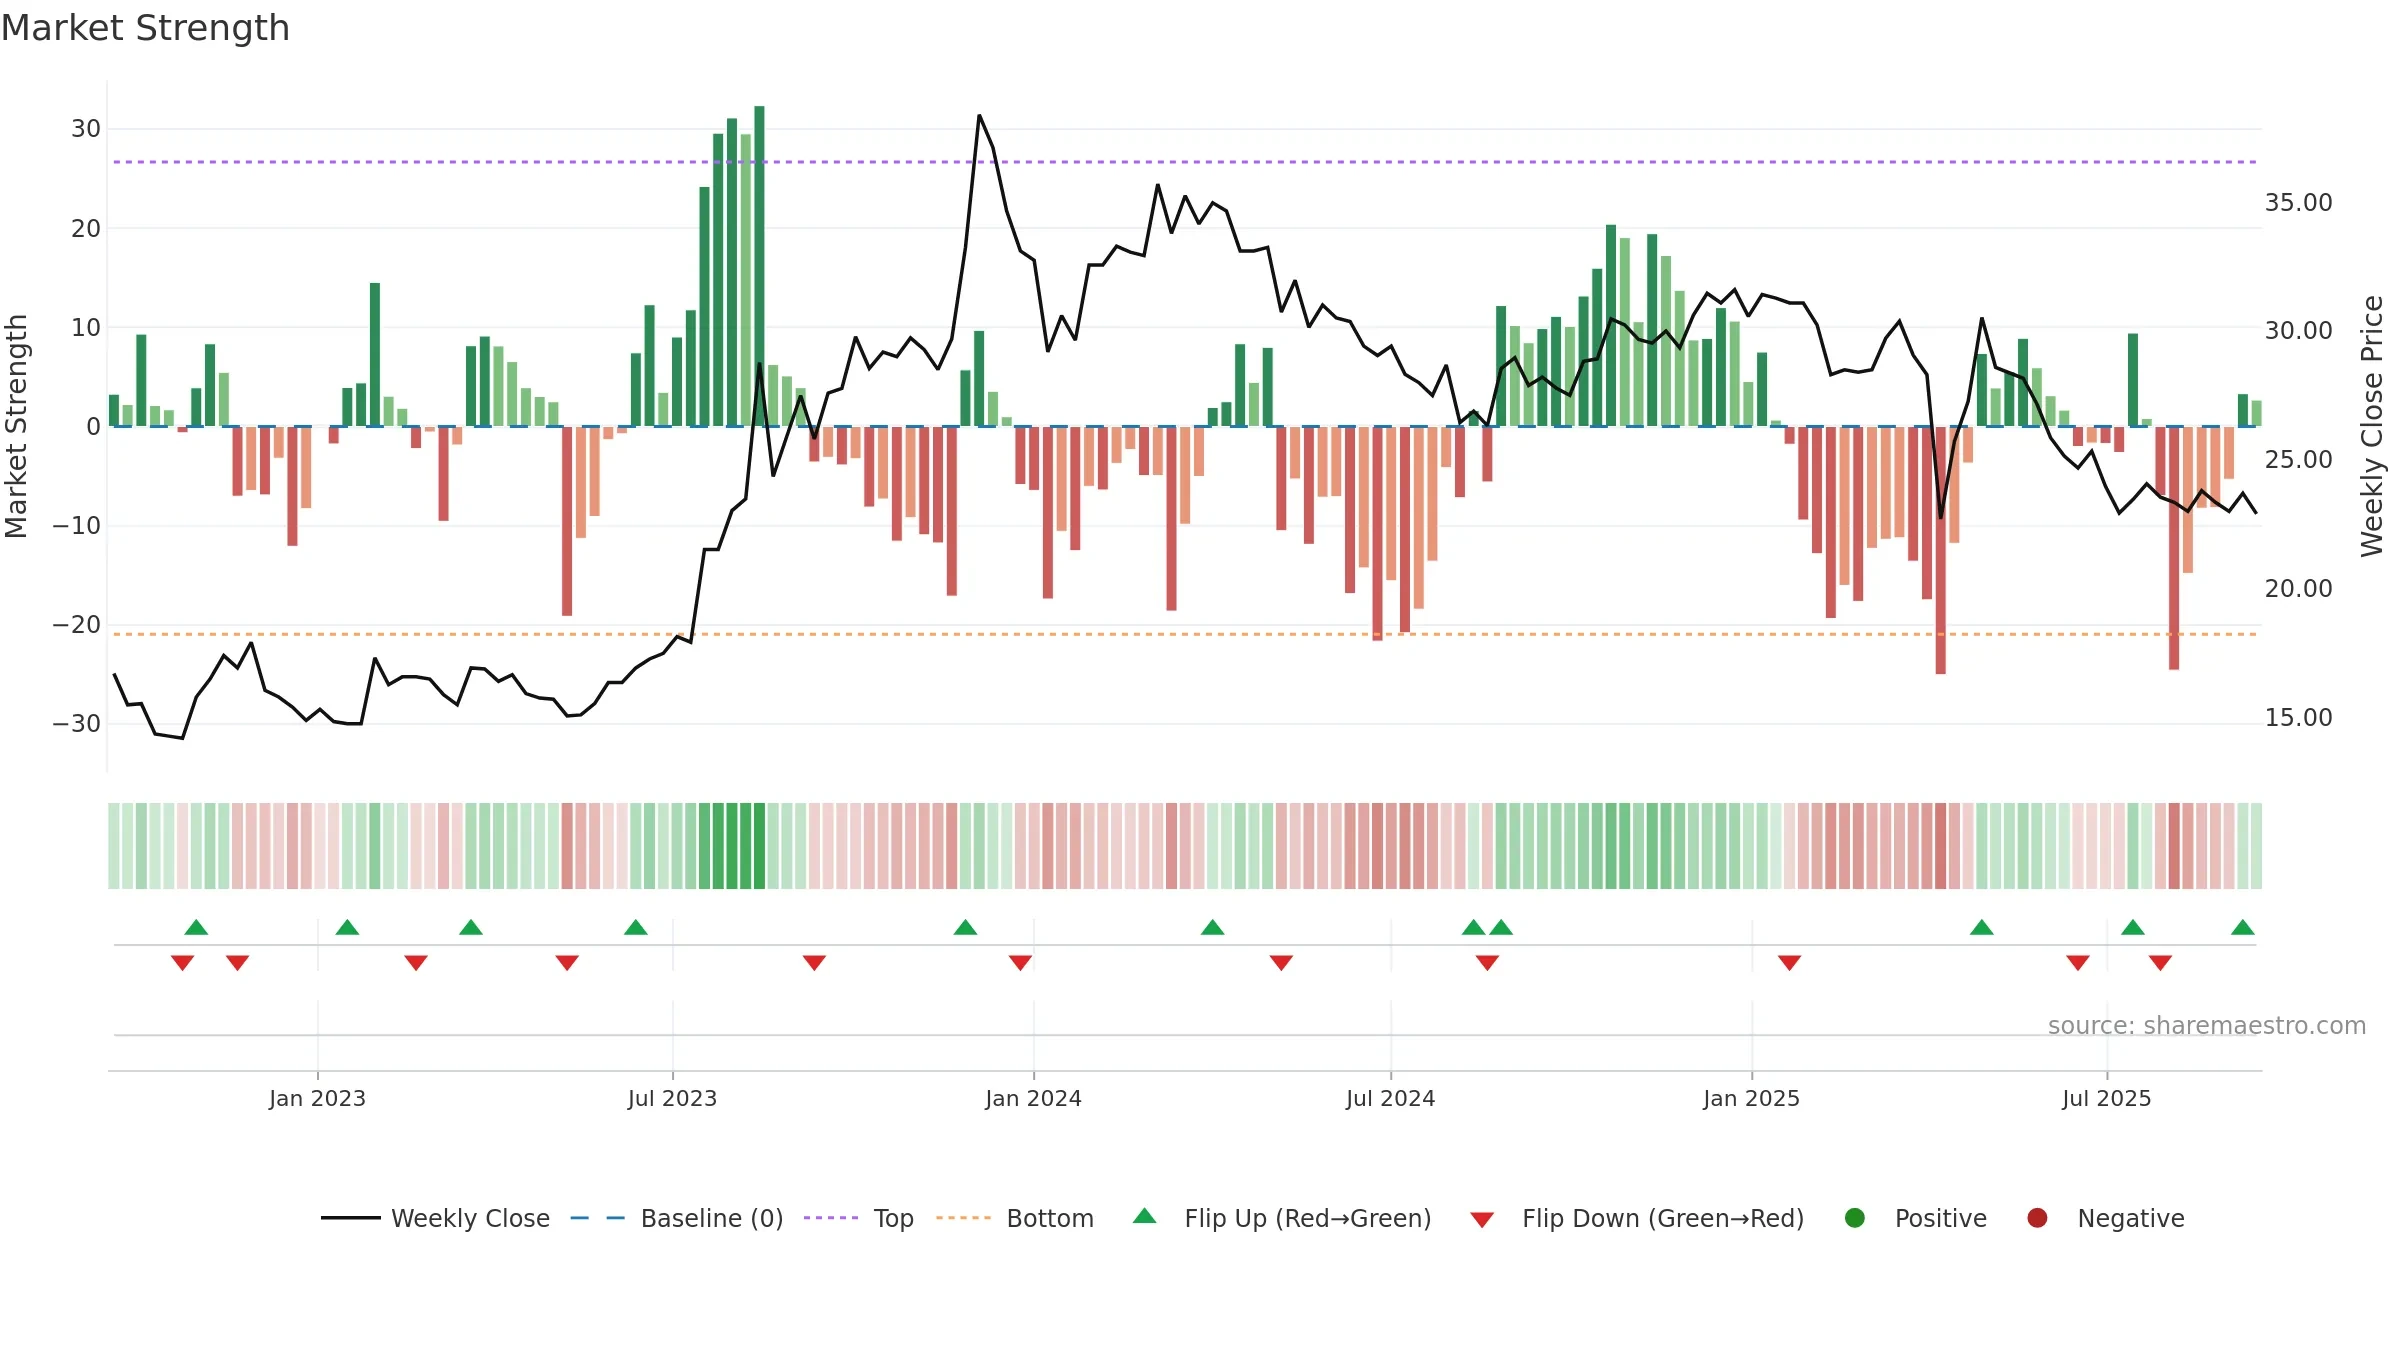2400x1350 pixels.
Task: Click the orange dotted Bottom legend icon
Action: (963, 1218)
